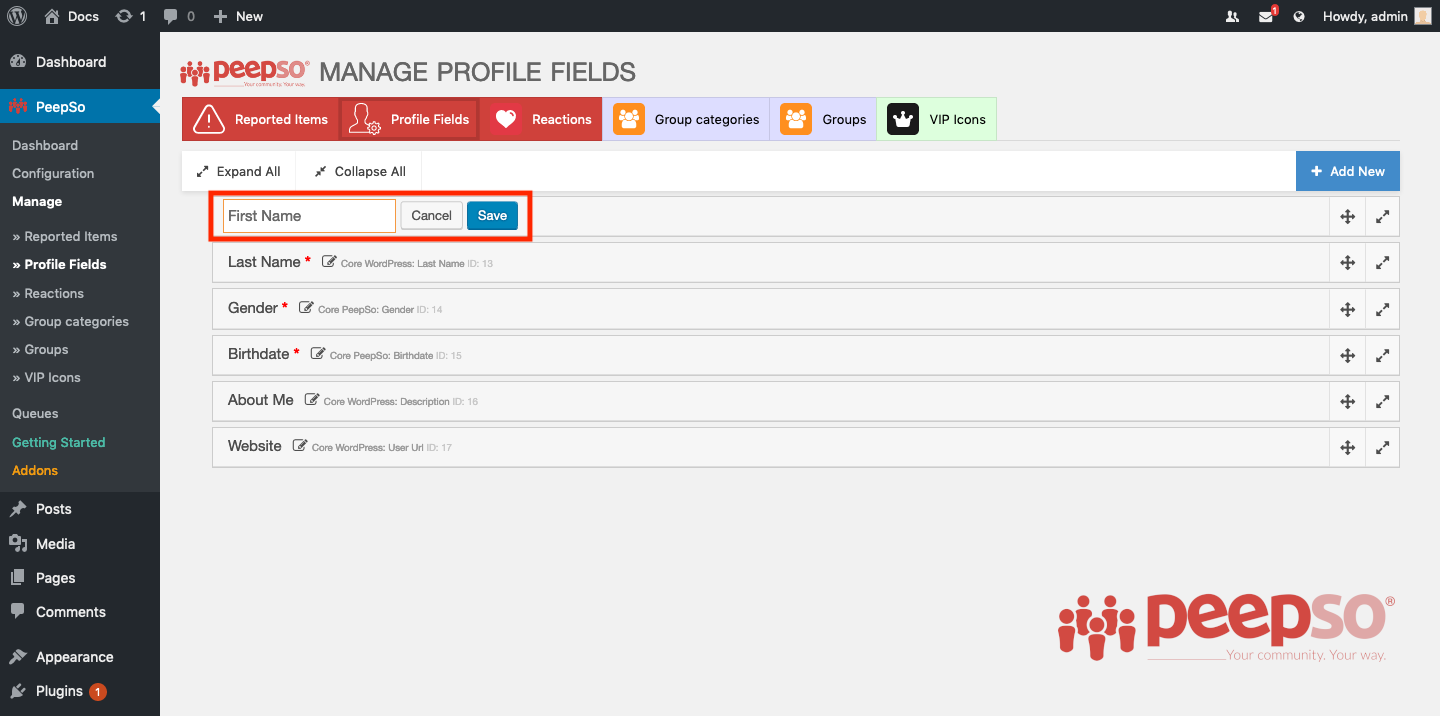
Task: Open the Media menu
Action: [x=80, y=544]
